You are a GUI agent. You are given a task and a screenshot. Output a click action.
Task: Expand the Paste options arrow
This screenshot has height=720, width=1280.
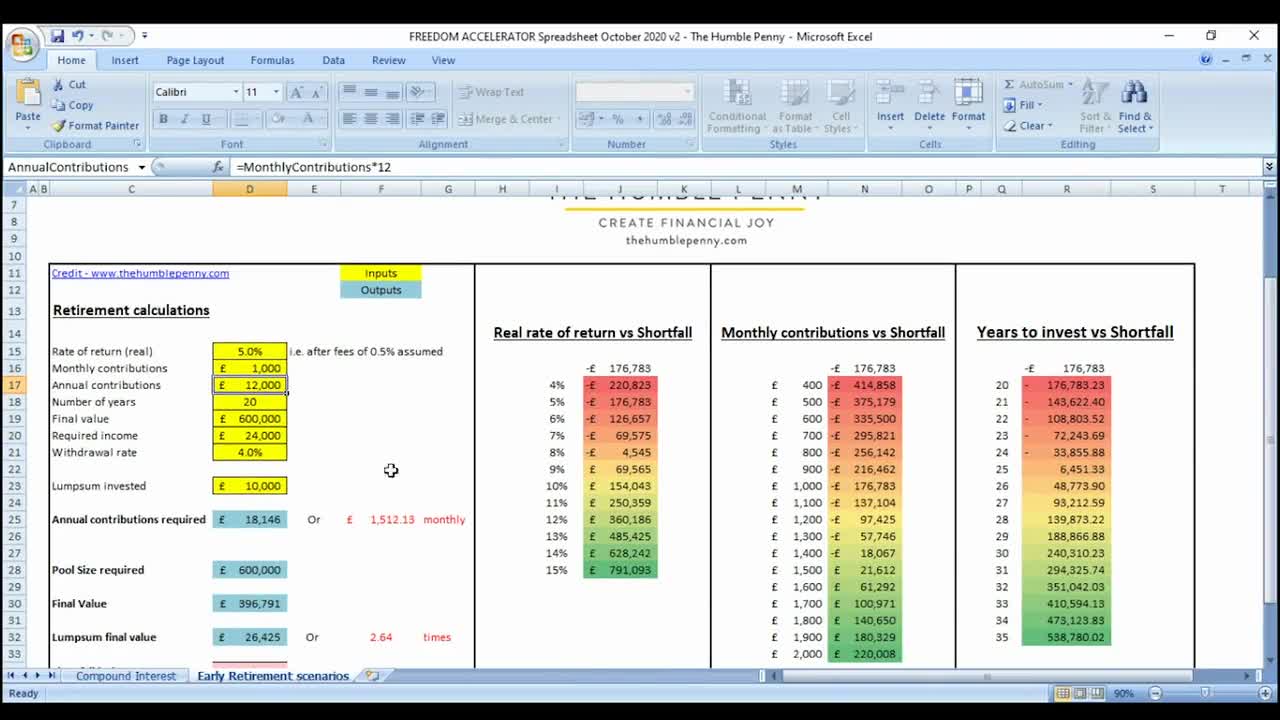coord(28,128)
